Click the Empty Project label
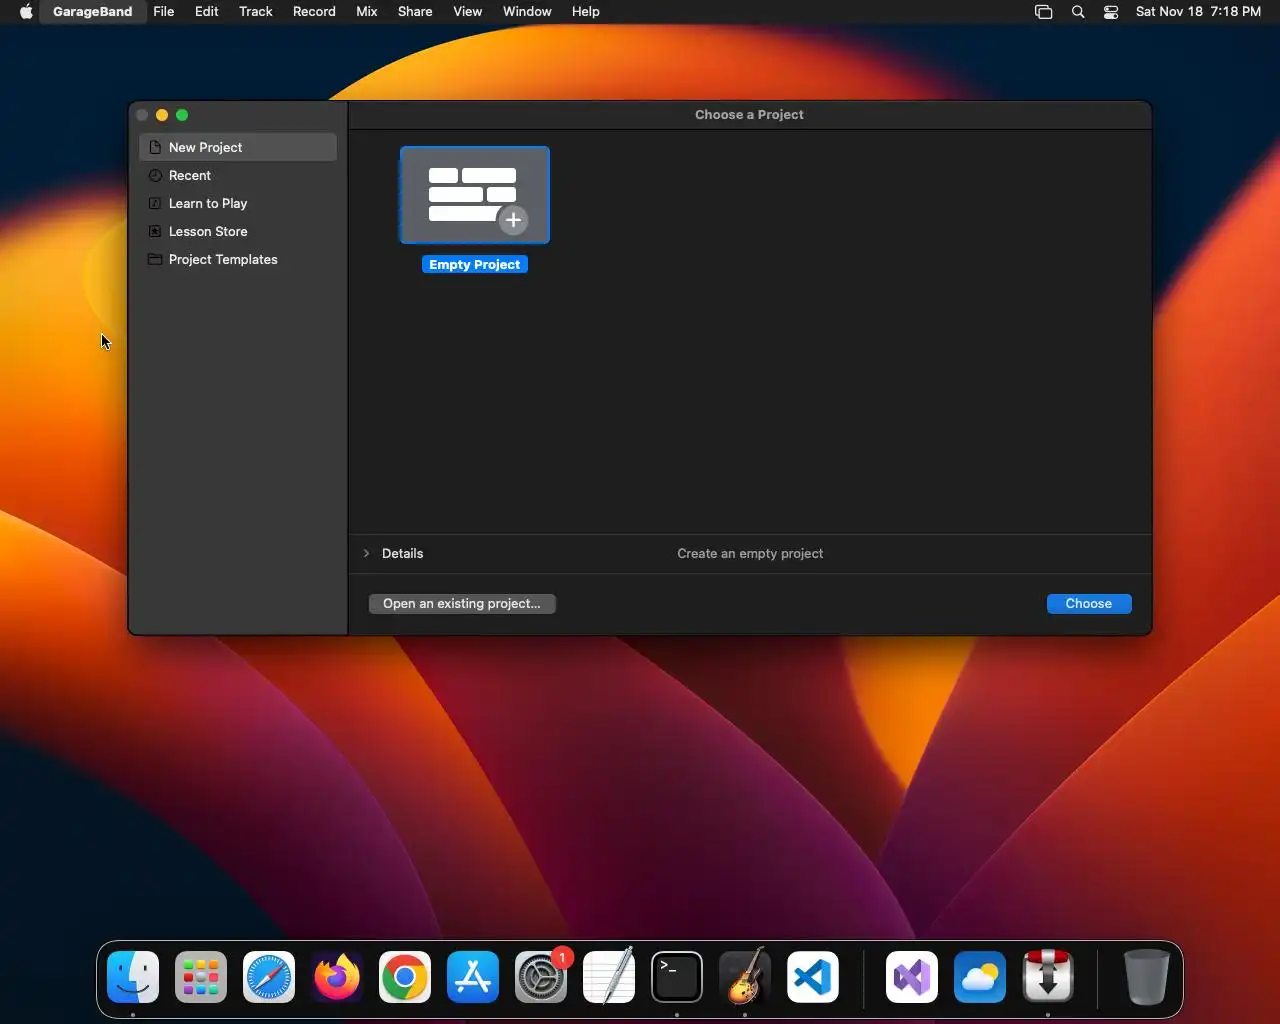 [475, 264]
